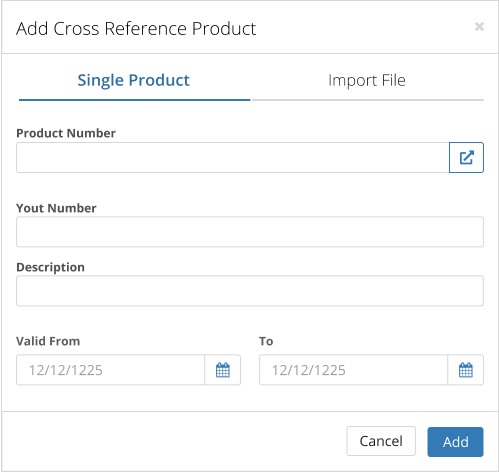The image size is (499, 472).
Task: Open the product lookup icon beside Product Number
Action: click(466, 157)
